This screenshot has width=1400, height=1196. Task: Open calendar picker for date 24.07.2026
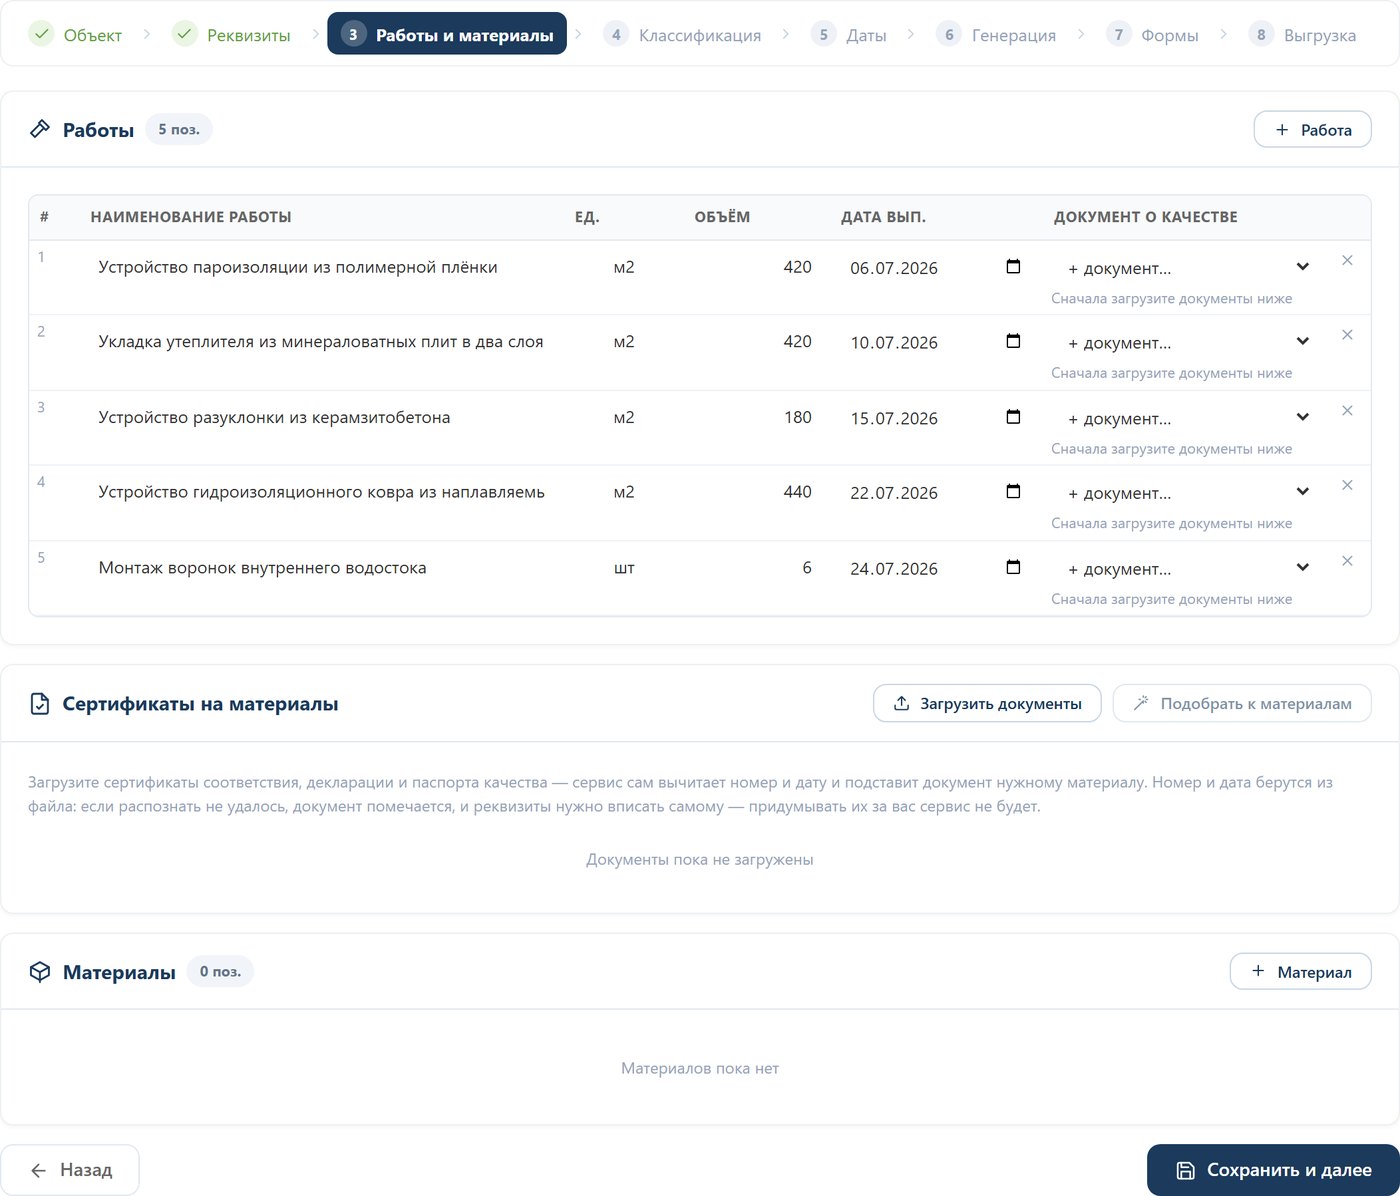click(1013, 567)
